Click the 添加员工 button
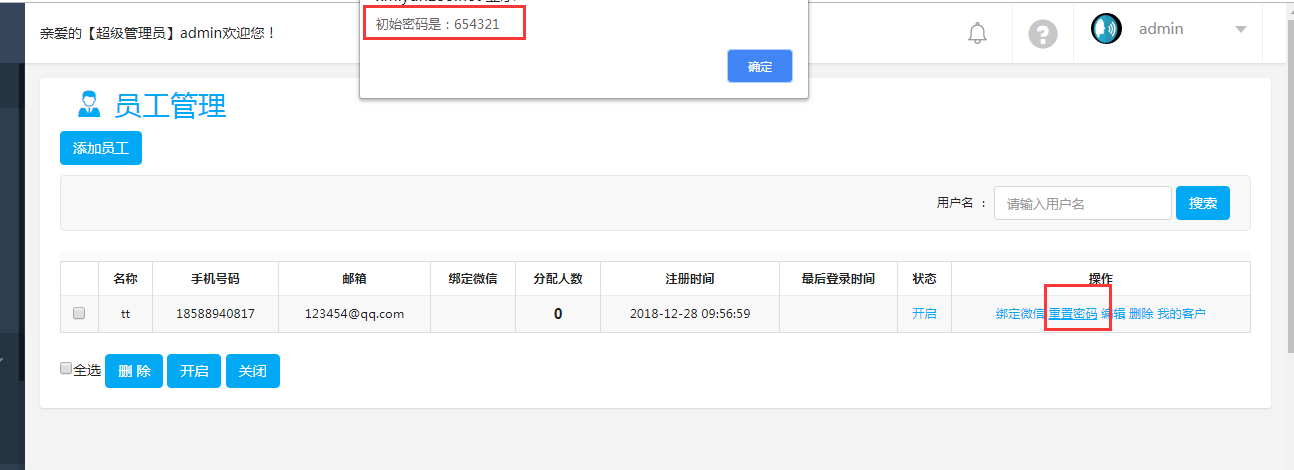The width and height of the screenshot is (1294, 470). point(101,148)
